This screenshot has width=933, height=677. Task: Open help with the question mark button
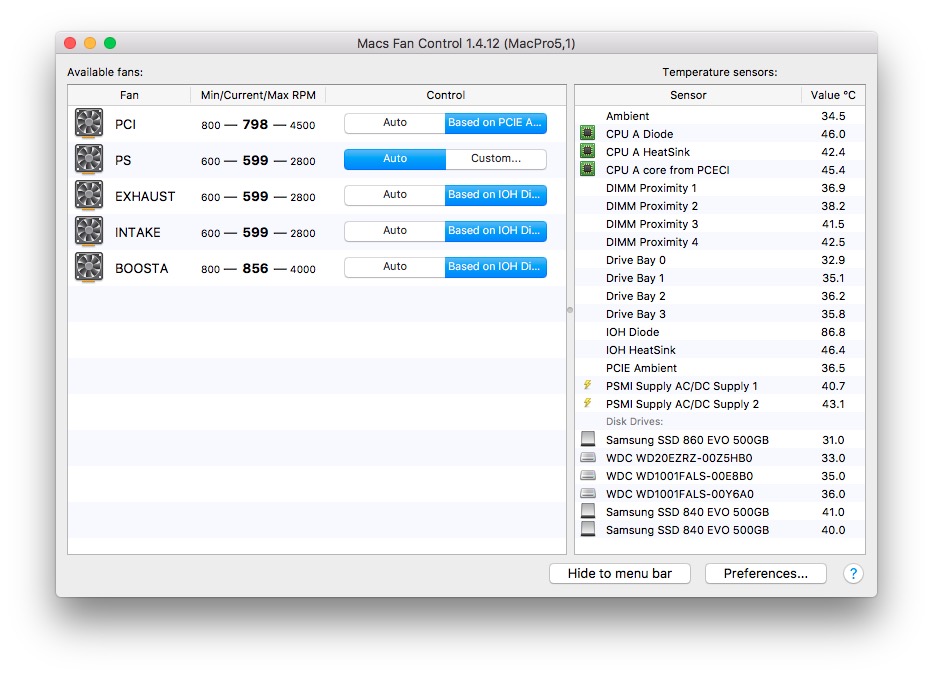[x=853, y=573]
